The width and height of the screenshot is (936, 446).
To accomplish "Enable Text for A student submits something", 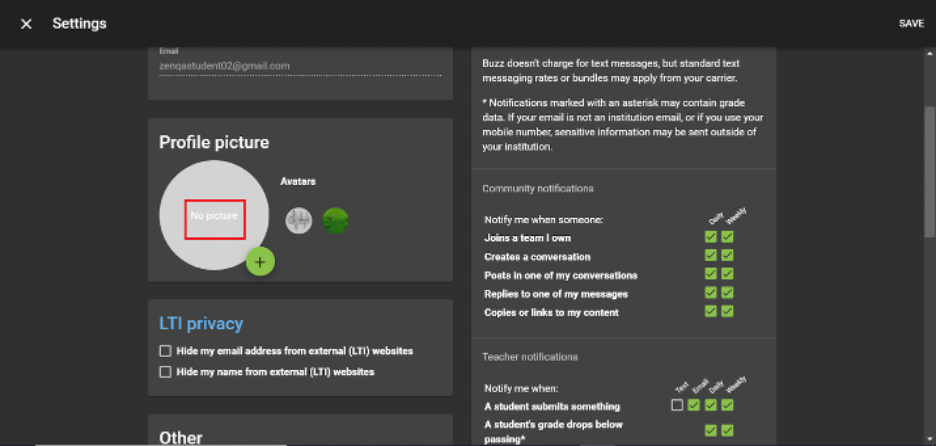I will coord(677,405).
